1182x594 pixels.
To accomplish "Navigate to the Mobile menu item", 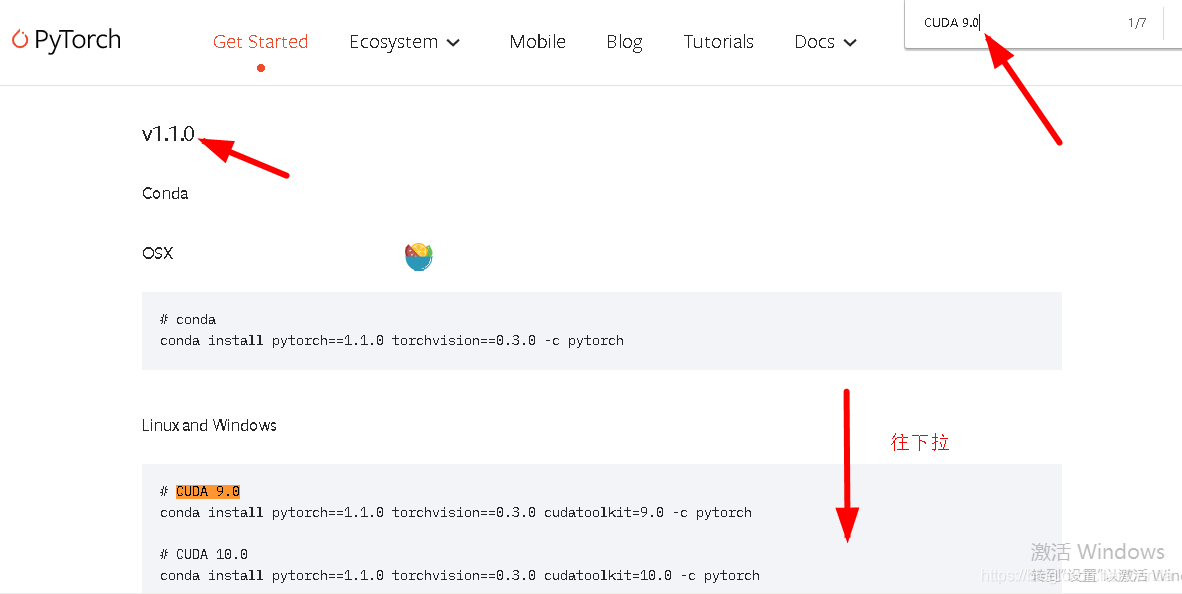I will tap(537, 41).
